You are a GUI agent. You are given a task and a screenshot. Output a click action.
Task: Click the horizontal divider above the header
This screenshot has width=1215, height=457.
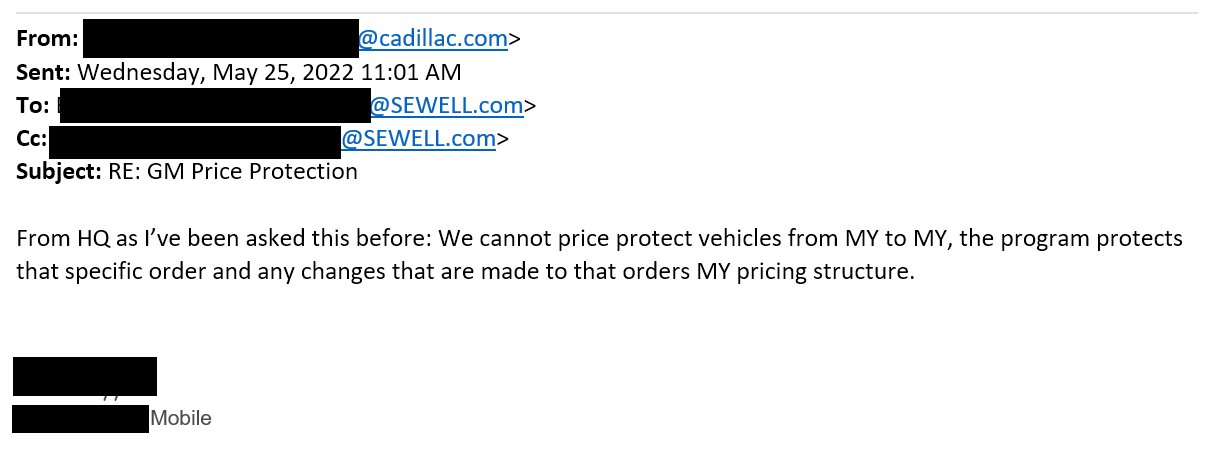point(607,13)
